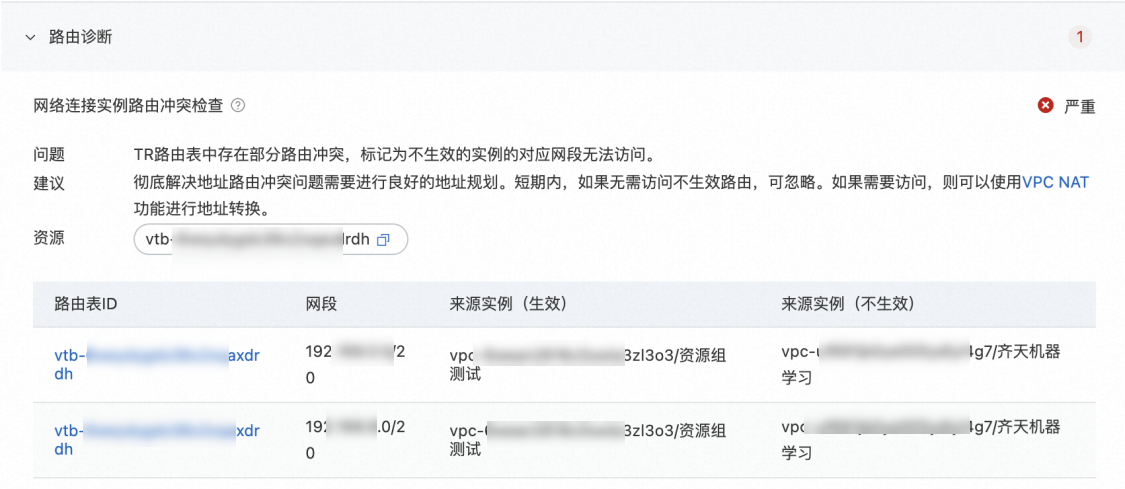Click the vtb resource tag under 资源
The width and height of the screenshot is (1125, 489).
point(258,240)
